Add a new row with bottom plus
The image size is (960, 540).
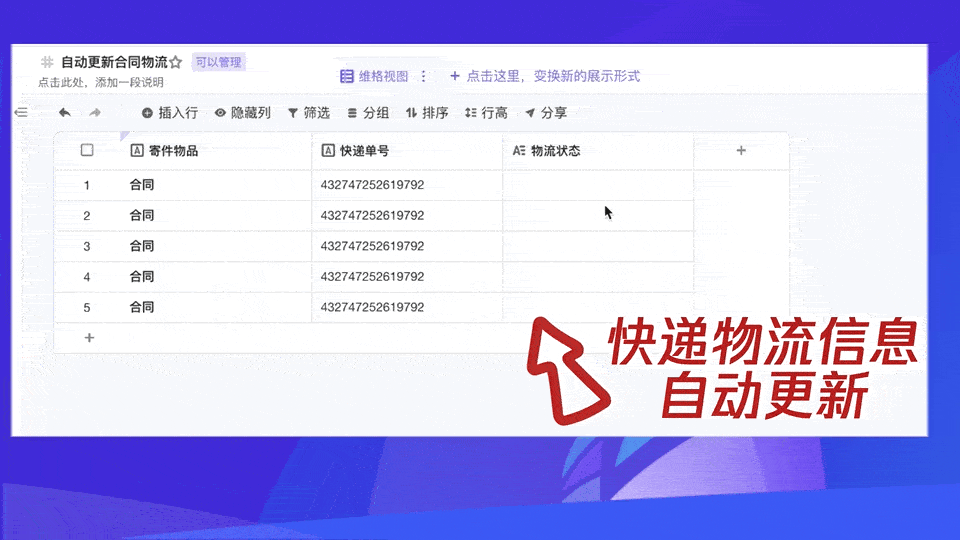[x=89, y=337]
